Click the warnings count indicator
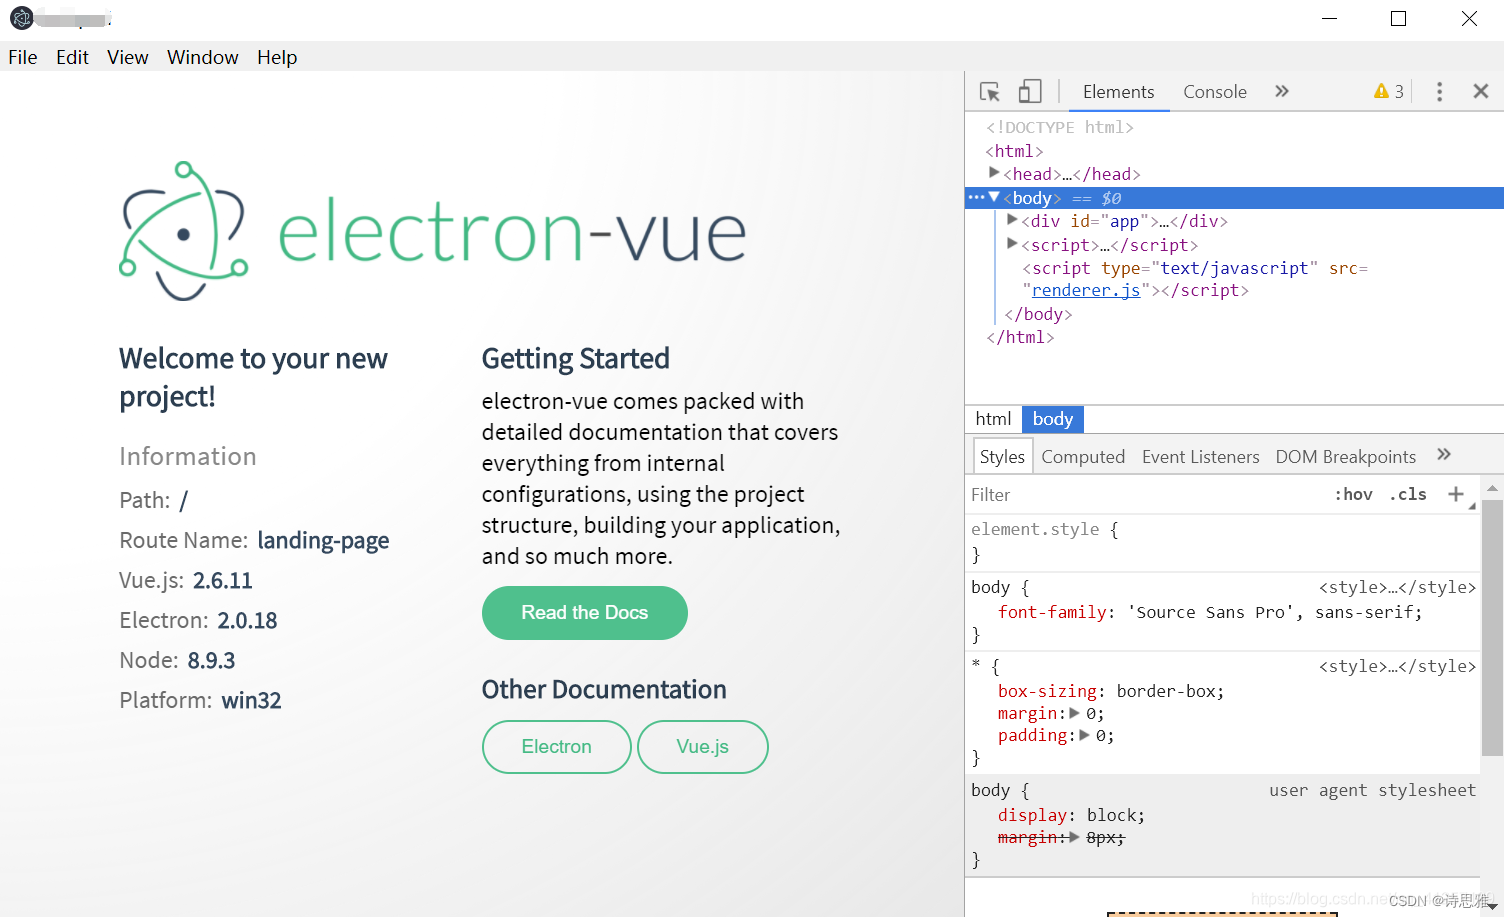 pos(1389,91)
